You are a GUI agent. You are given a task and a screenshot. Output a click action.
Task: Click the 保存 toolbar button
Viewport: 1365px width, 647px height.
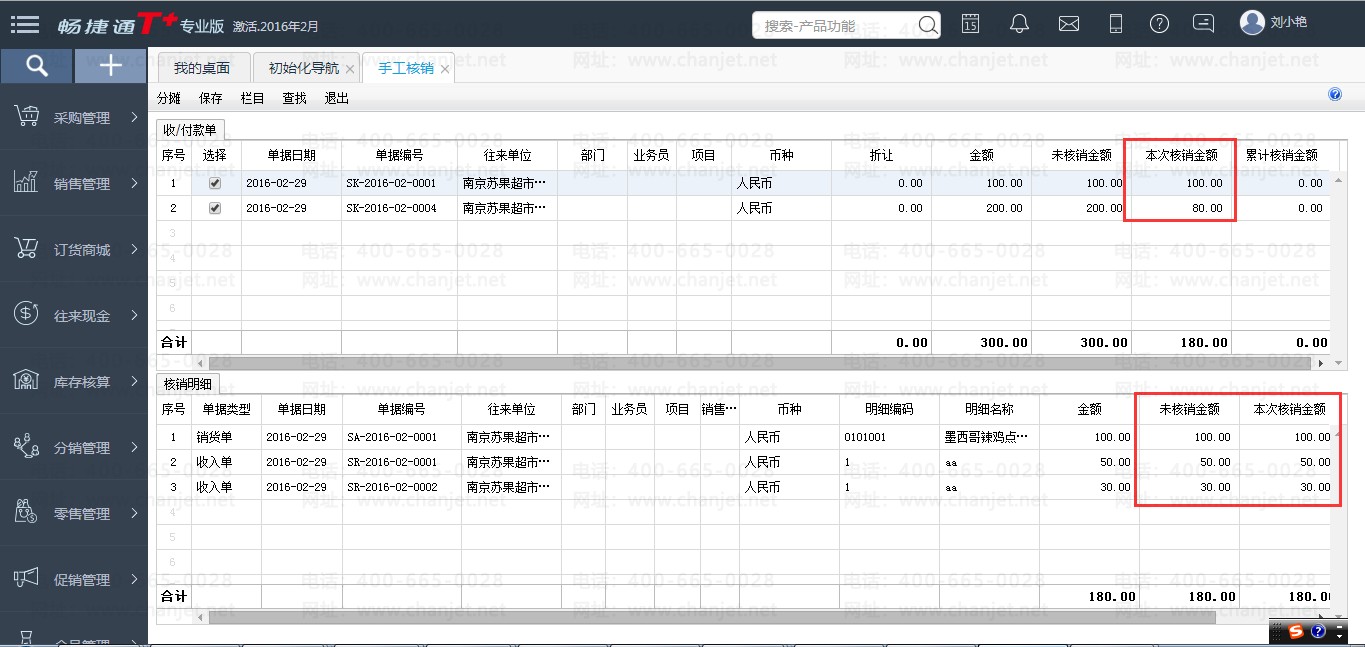click(x=211, y=98)
